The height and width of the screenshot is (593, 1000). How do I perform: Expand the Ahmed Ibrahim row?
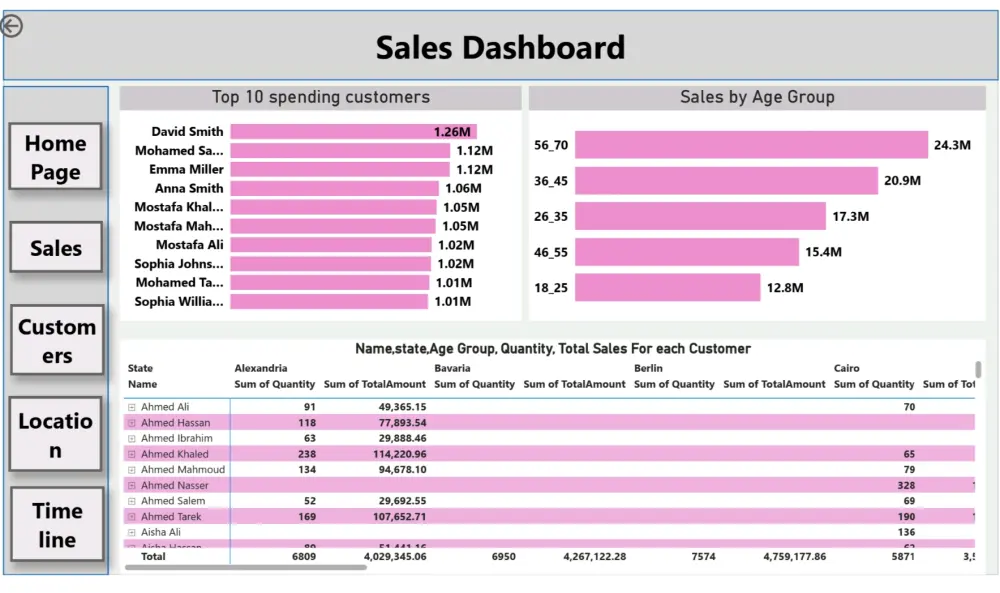click(131, 438)
